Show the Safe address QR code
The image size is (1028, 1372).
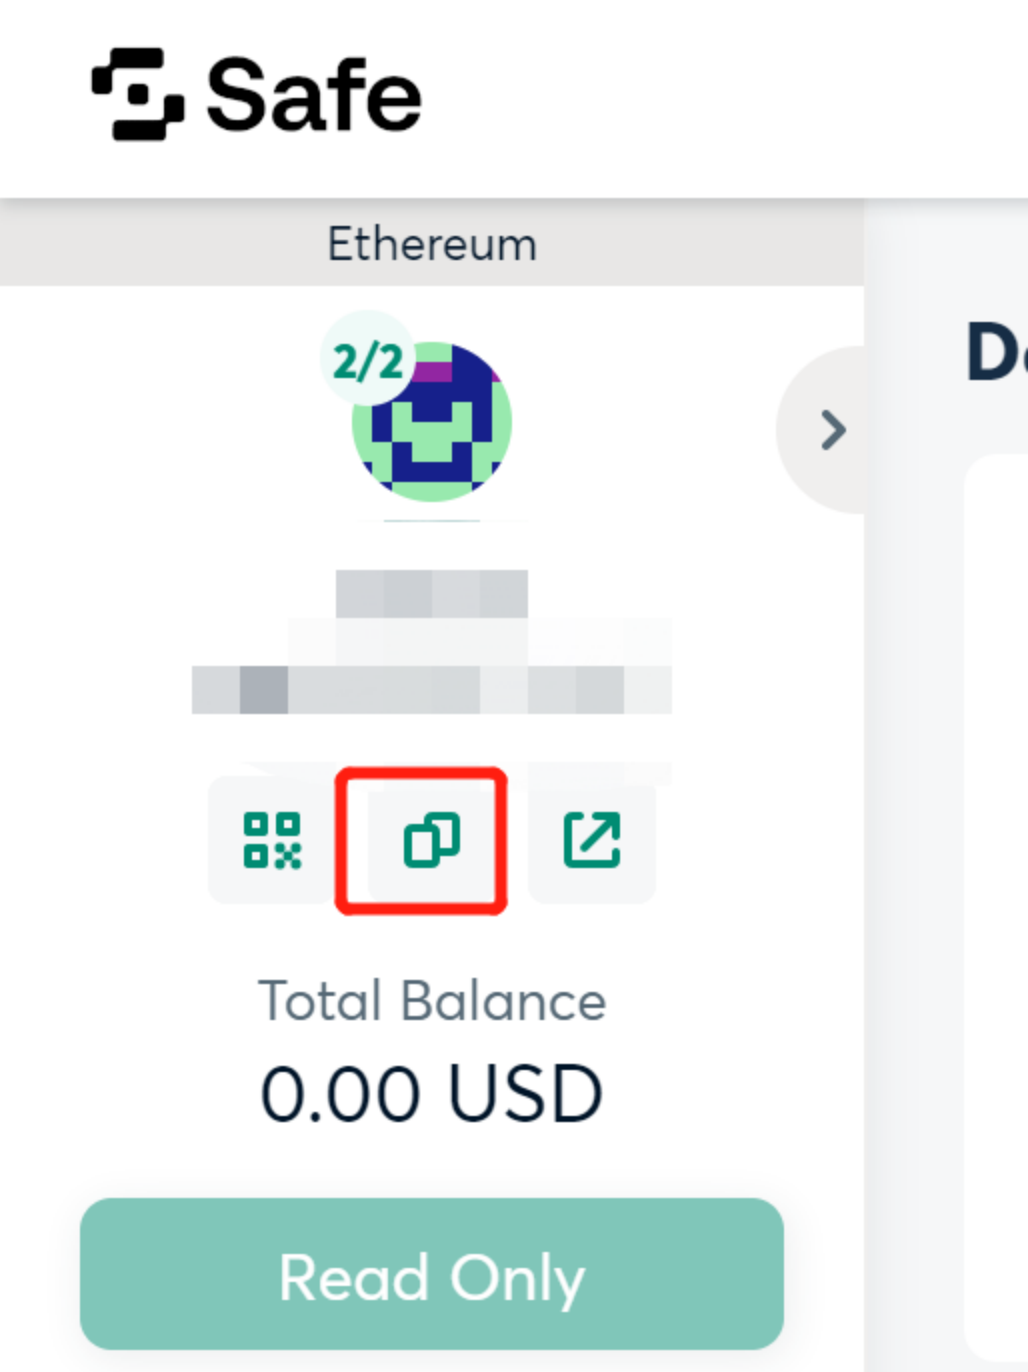click(272, 840)
